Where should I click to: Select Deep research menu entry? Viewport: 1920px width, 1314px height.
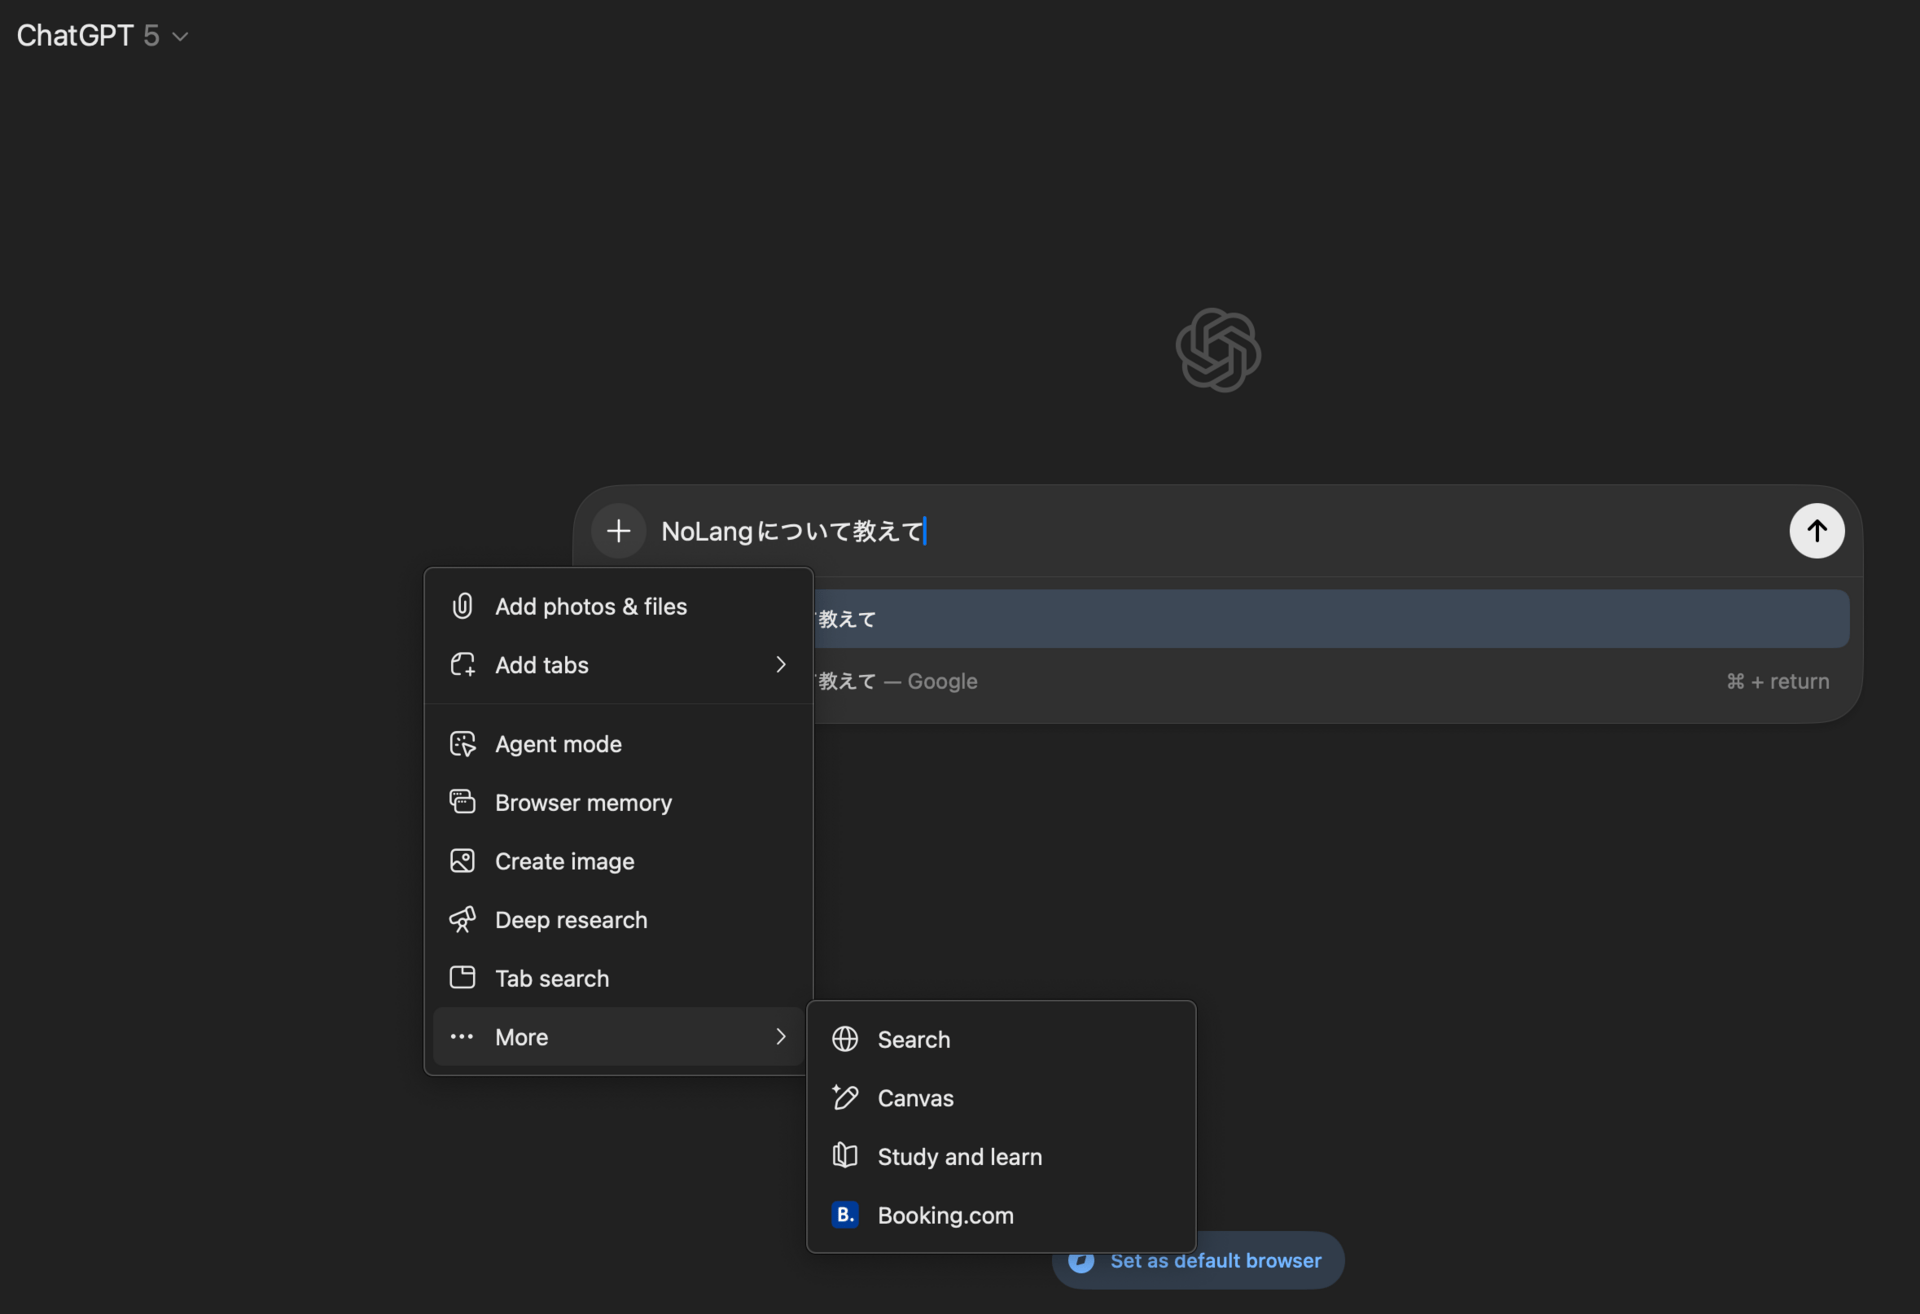pos(571,920)
